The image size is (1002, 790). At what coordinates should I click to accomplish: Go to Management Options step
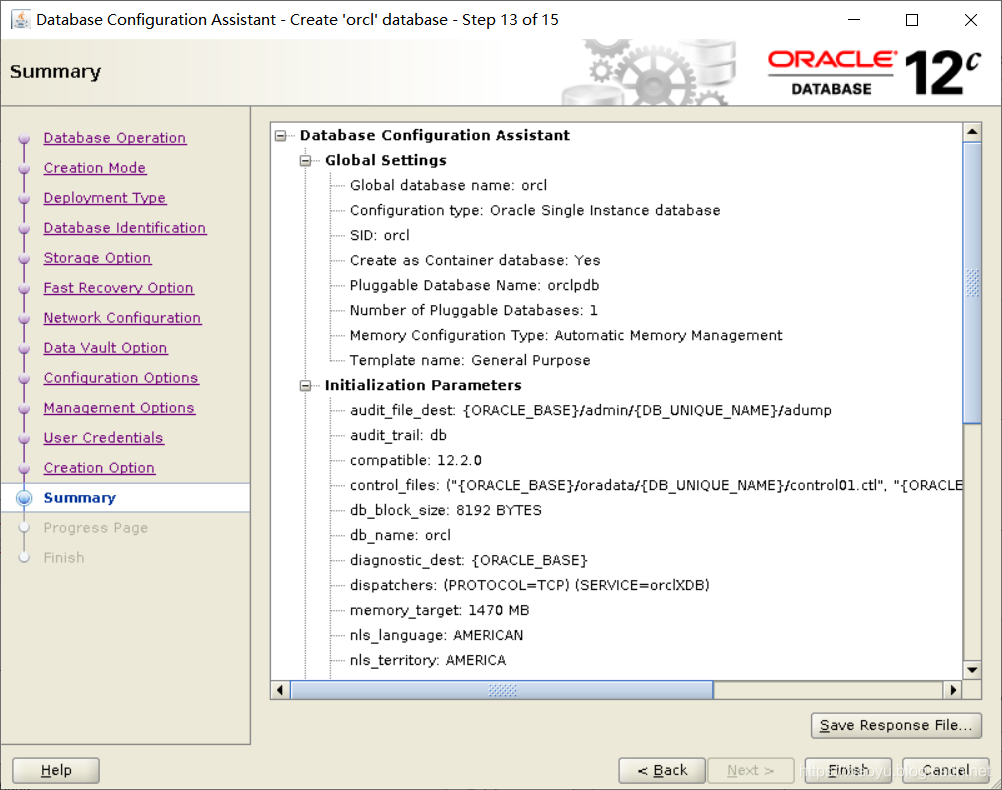[119, 408]
